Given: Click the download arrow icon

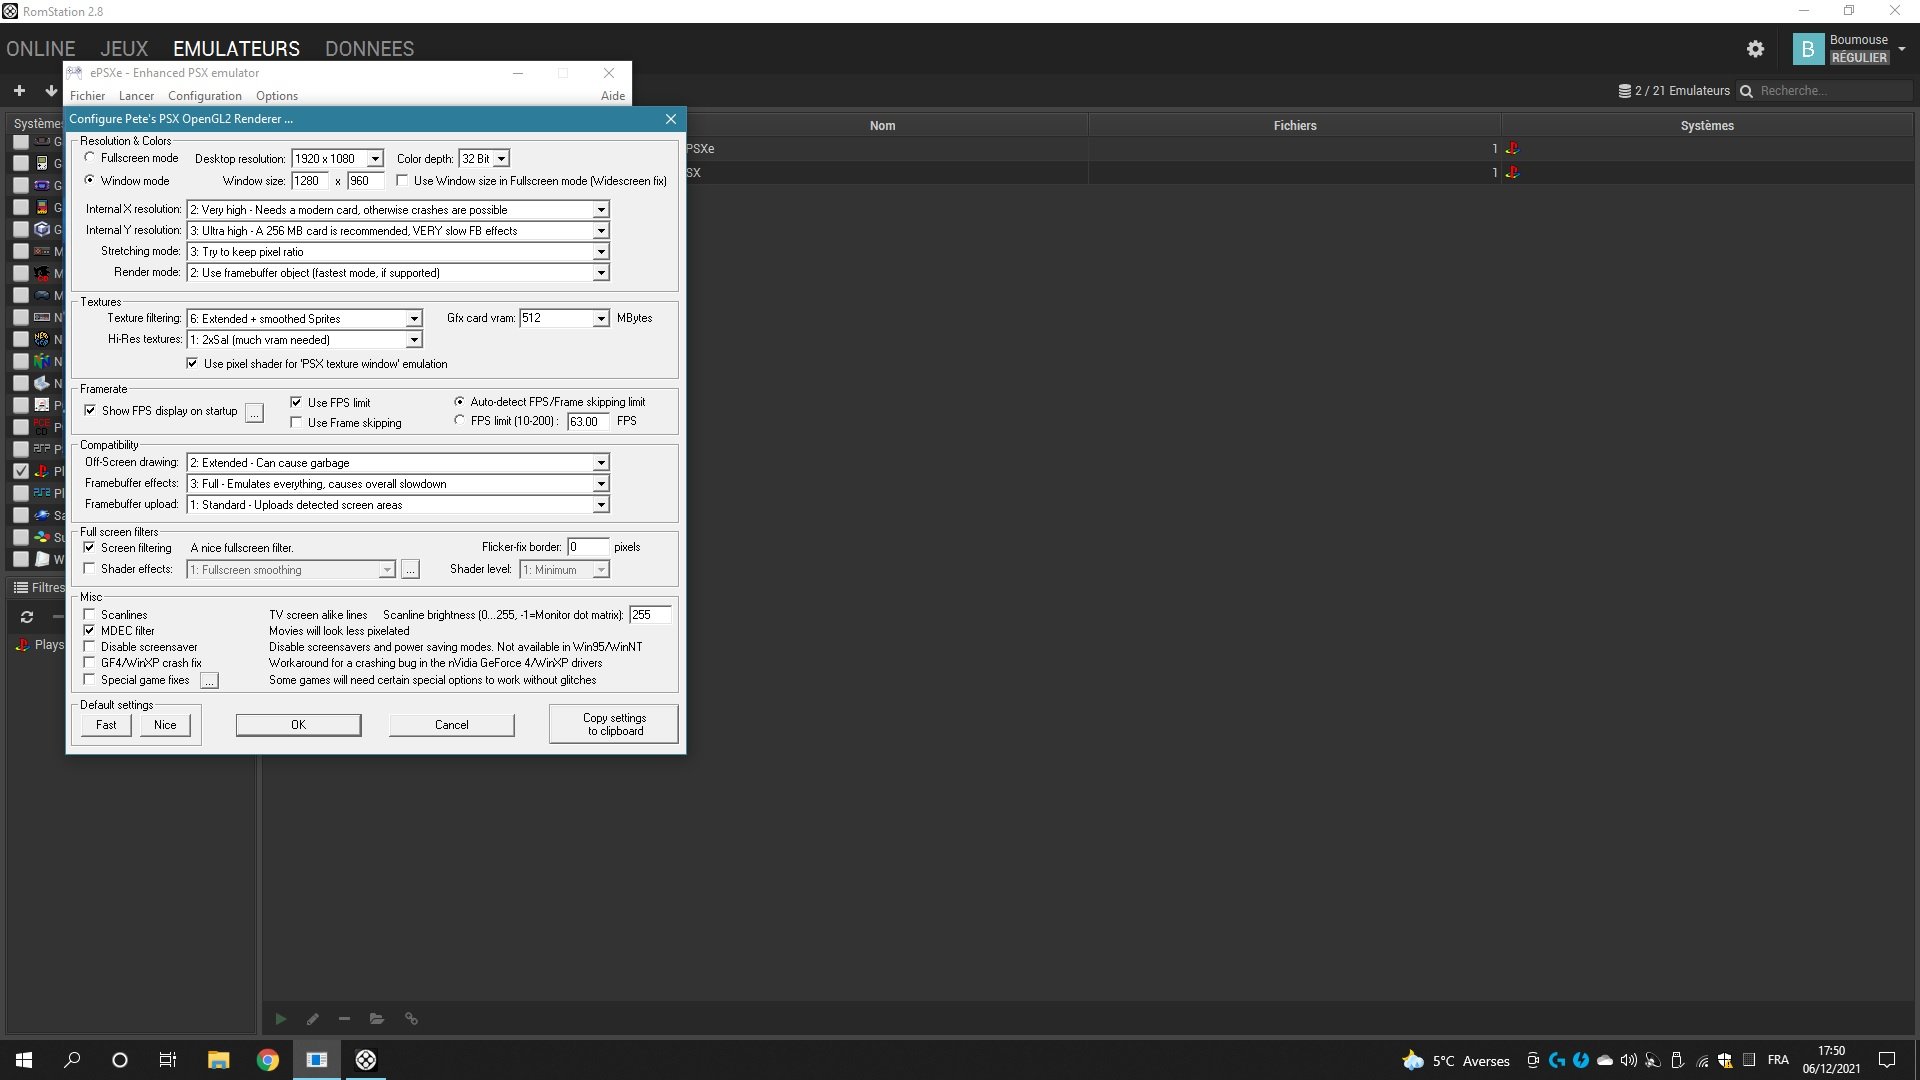Looking at the screenshot, I should [51, 91].
